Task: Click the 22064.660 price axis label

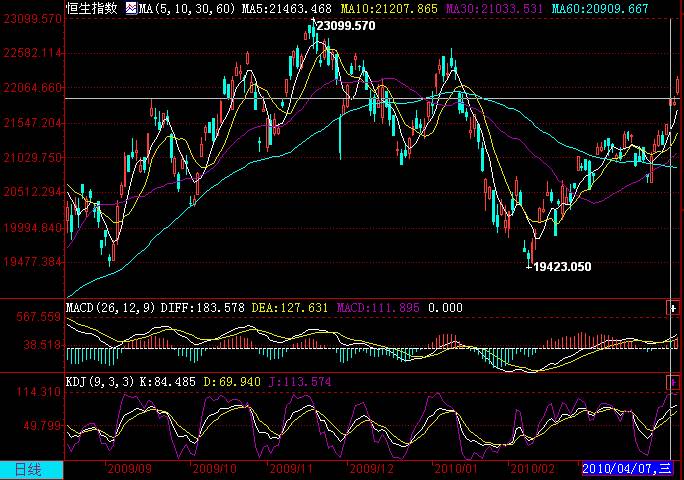Action: 33,88
